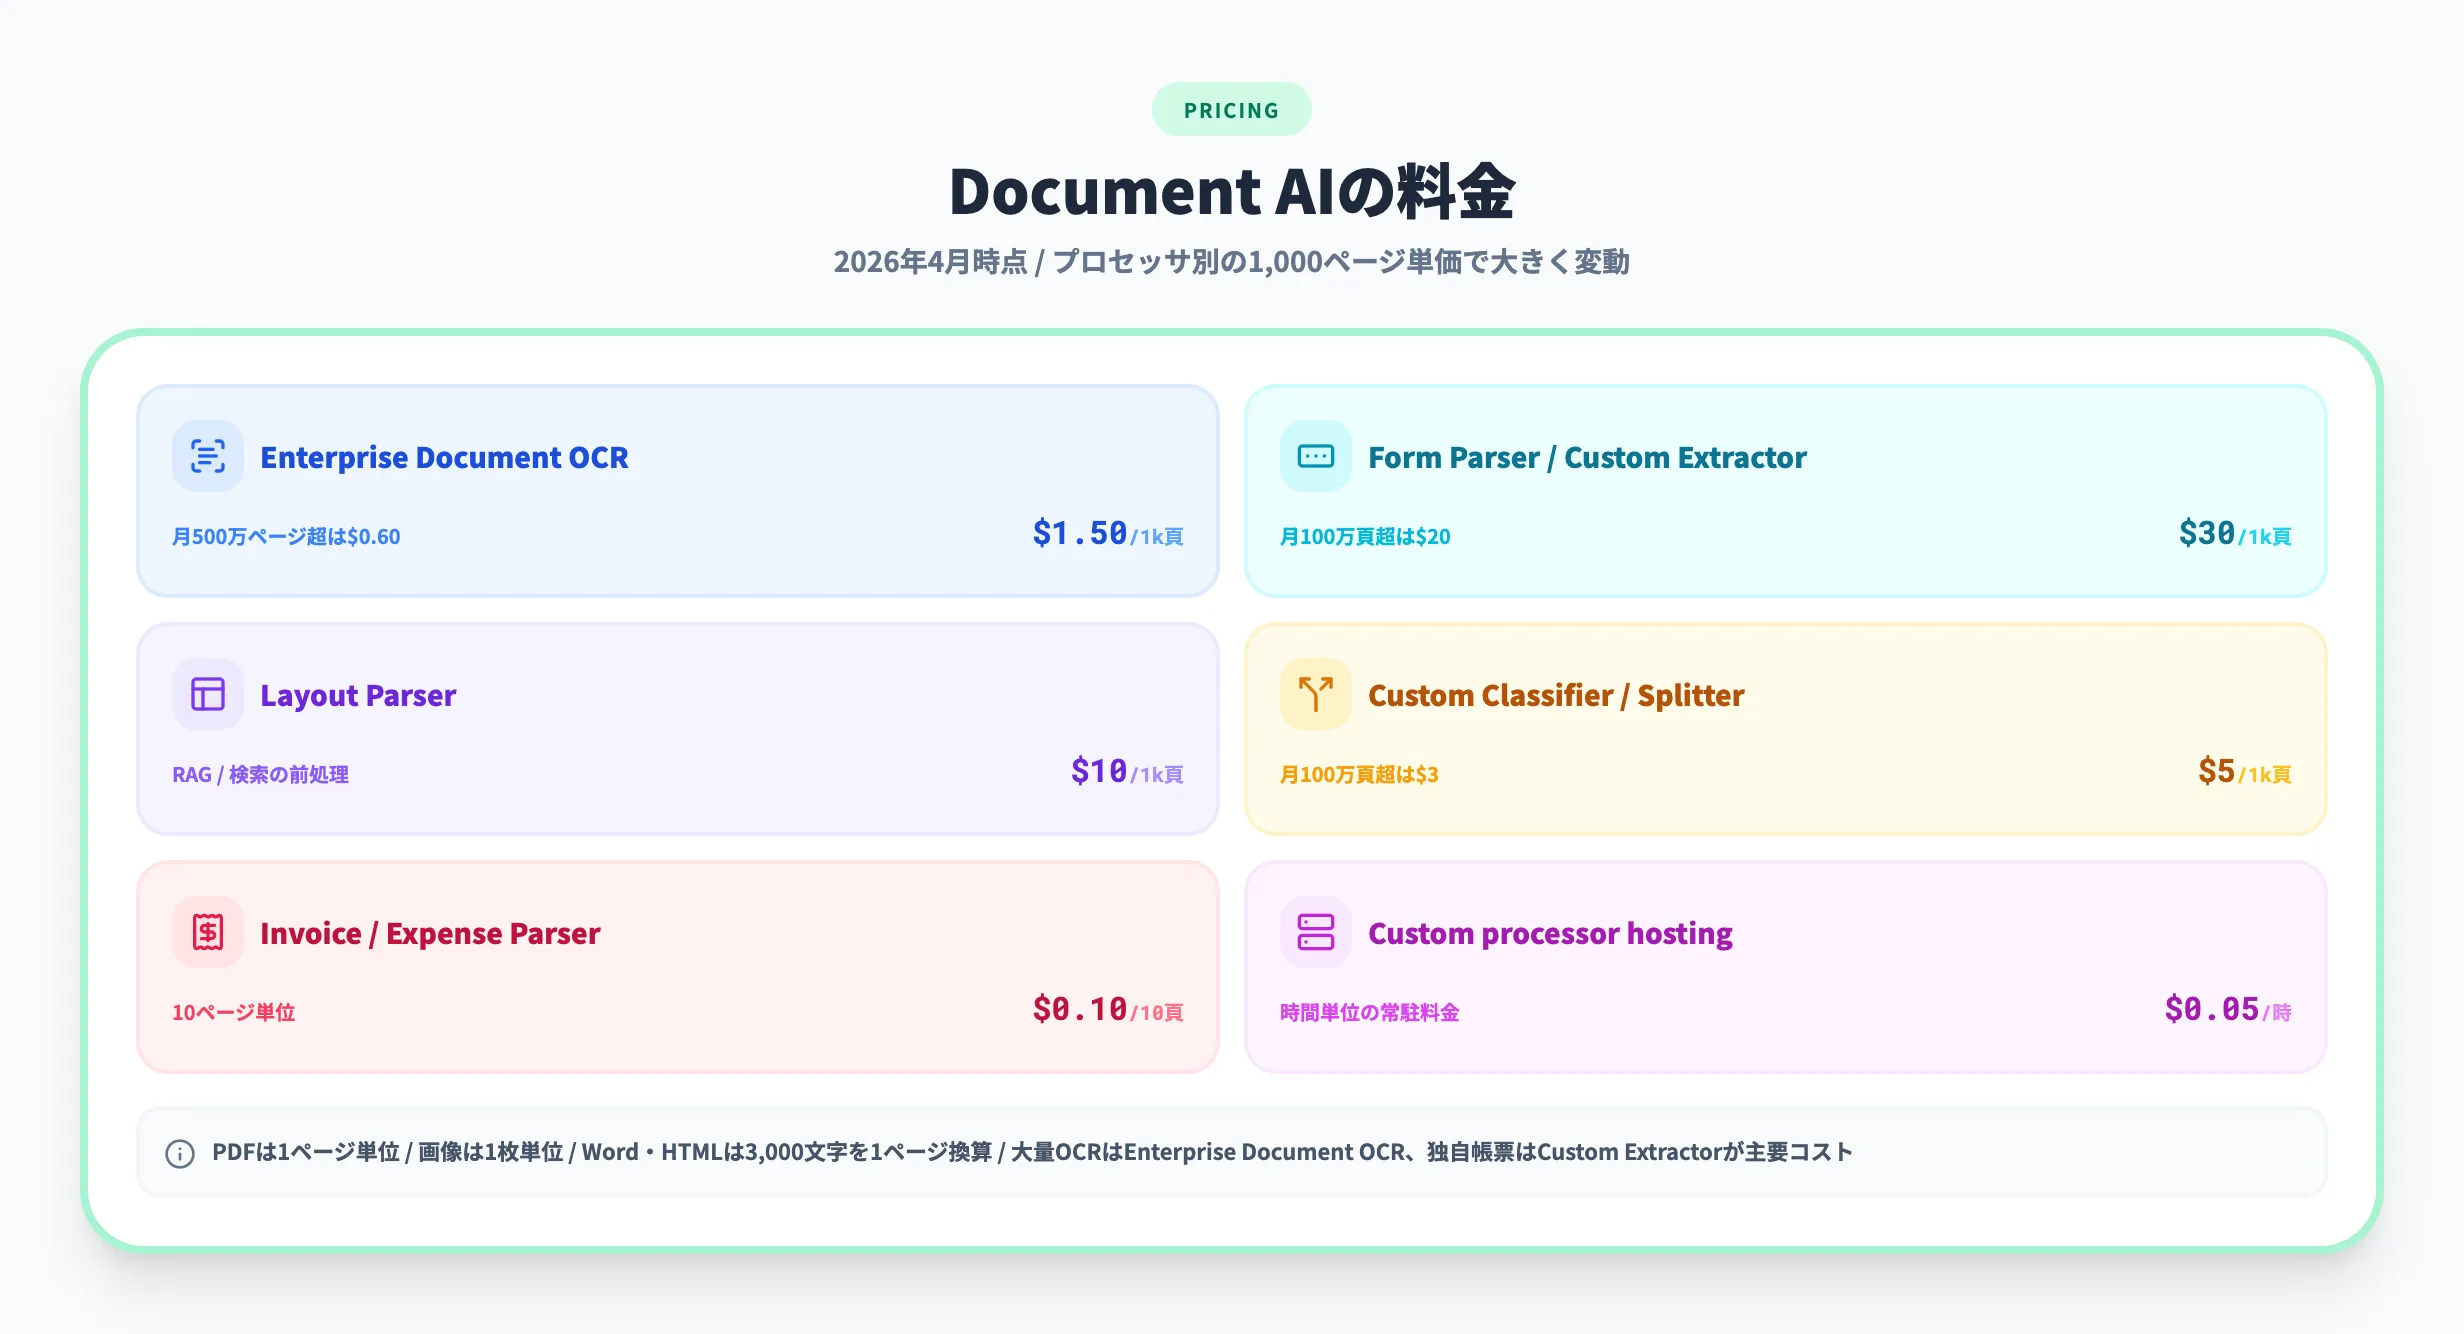Select the Invoice / Expense Parser receipt icon
The image size is (2464, 1334).
(207, 931)
